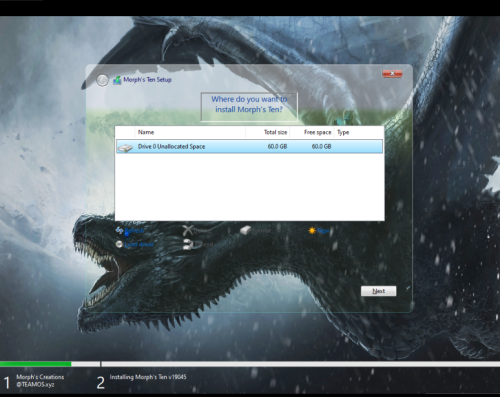Create a partition with the New link
The height and width of the screenshot is (397, 500).
[323, 230]
